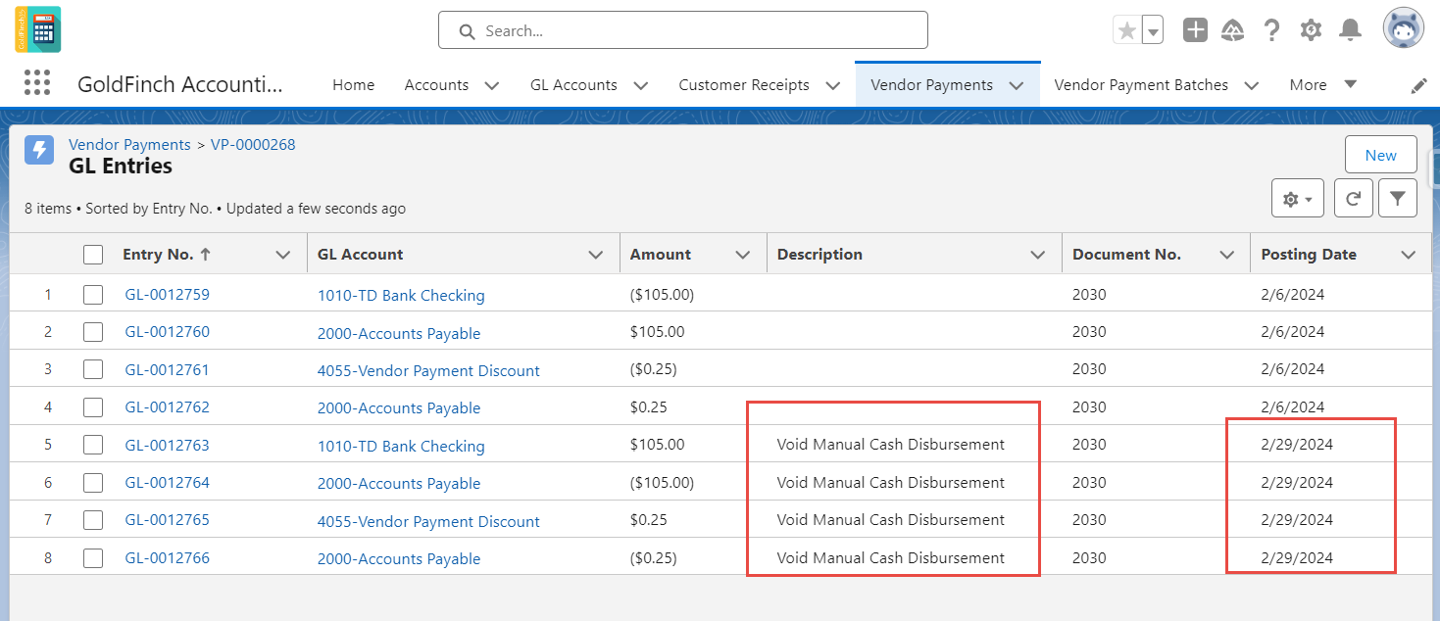Click Void Manual Cash Disbursement for GL-0012763
Screen dimensions: 1440x621
click(x=891, y=444)
